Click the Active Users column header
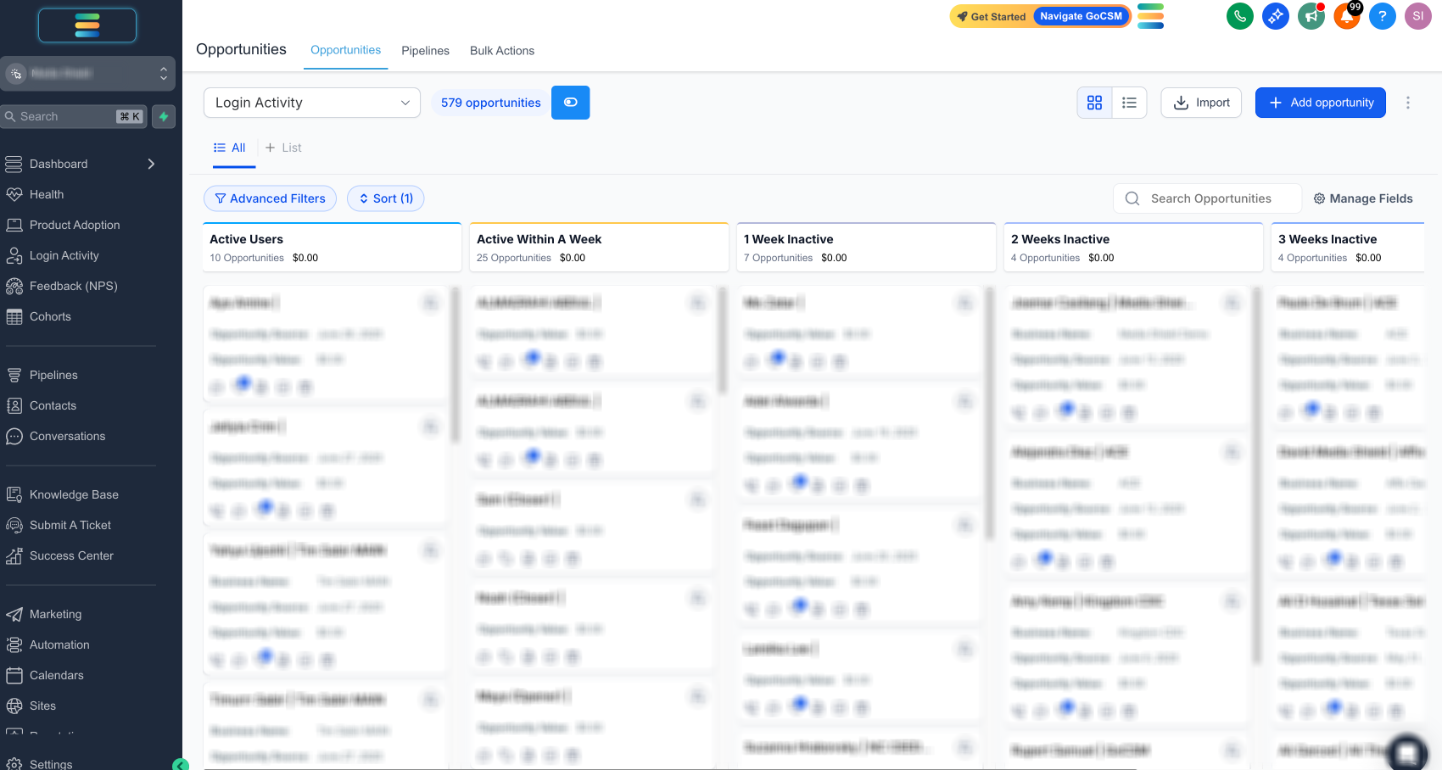Viewport: 1442px width, 770px height. click(332, 247)
